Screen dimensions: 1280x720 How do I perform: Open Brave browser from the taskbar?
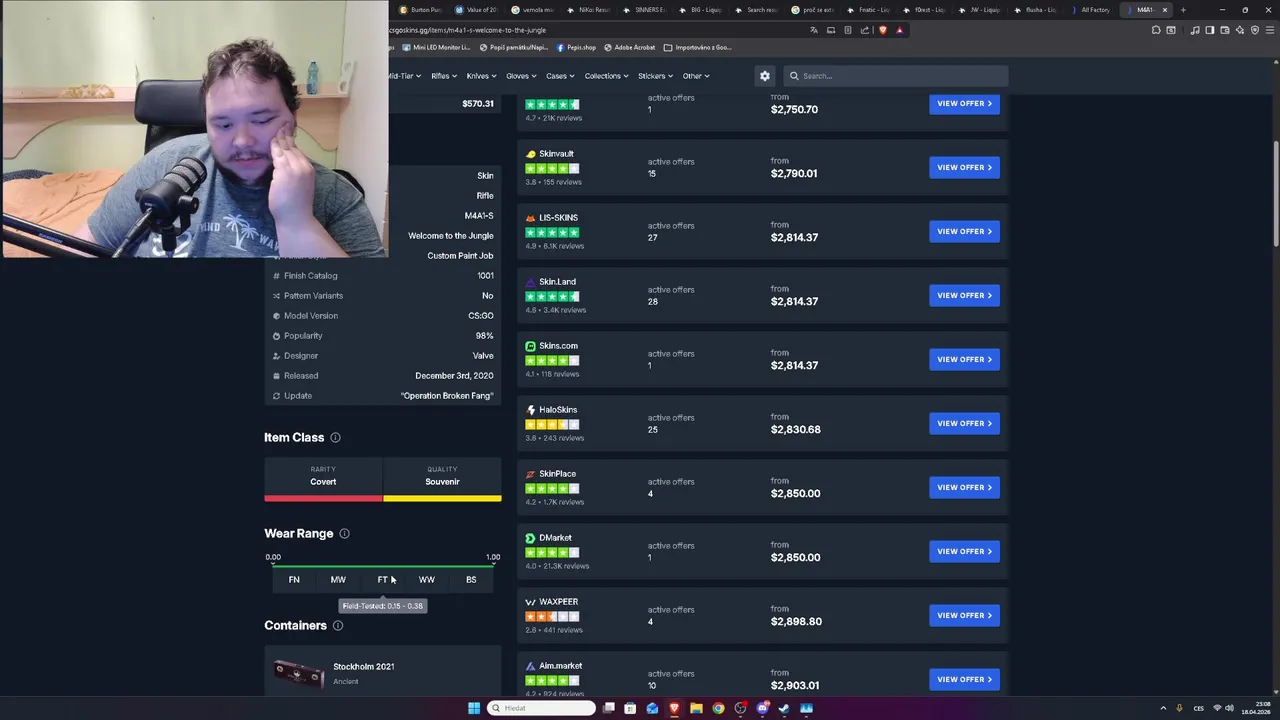pos(674,708)
